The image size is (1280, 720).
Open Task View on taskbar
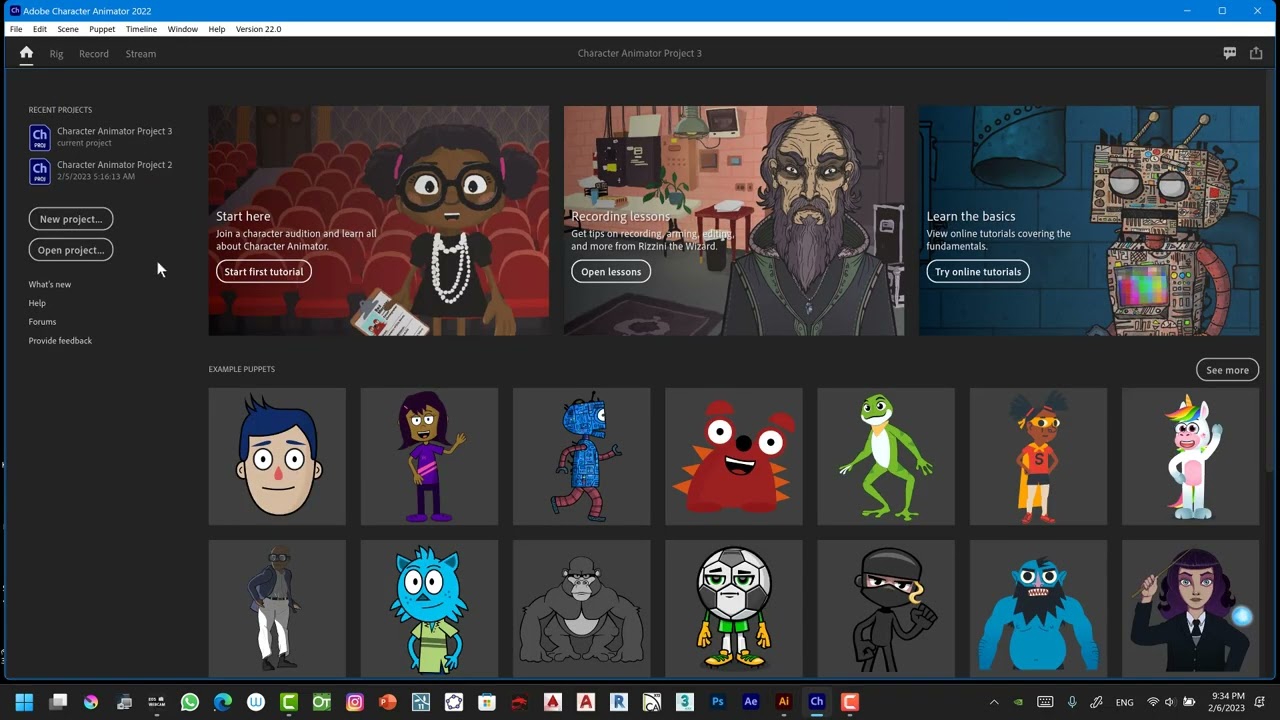pyautogui.click(x=58, y=702)
